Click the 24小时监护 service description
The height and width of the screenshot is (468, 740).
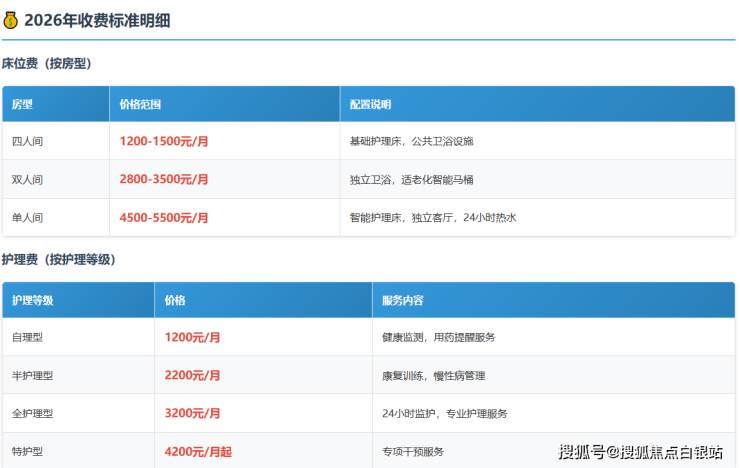click(445, 413)
